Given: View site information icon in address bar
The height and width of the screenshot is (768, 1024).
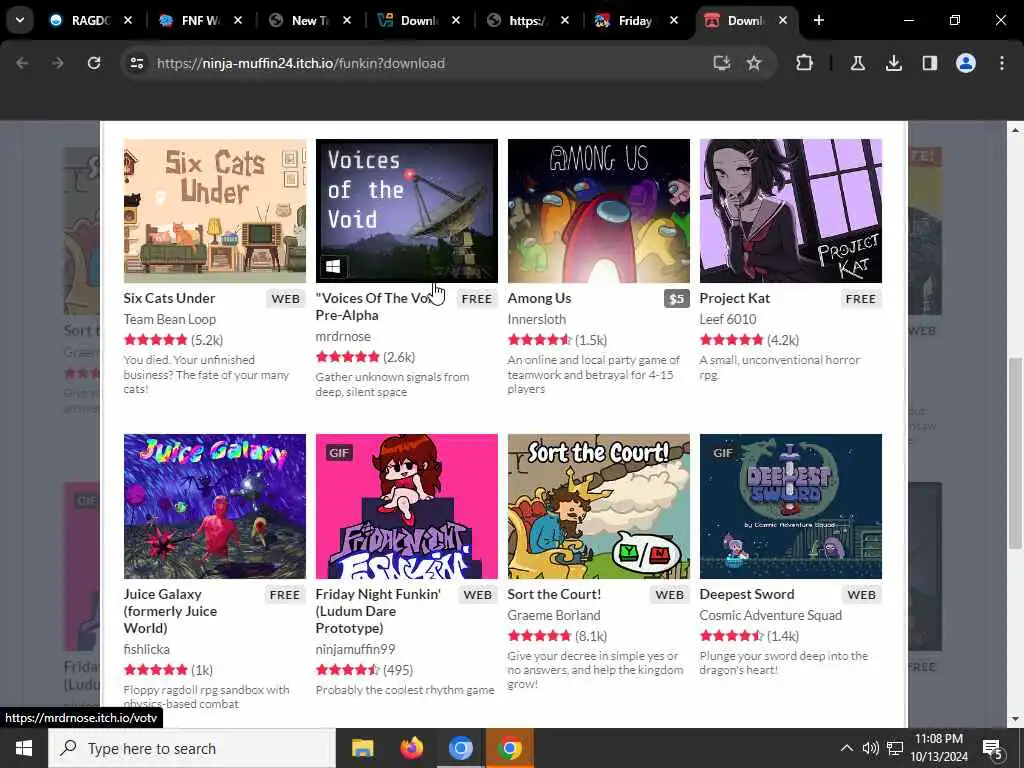Looking at the screenshot, I should tap(136, 63).
